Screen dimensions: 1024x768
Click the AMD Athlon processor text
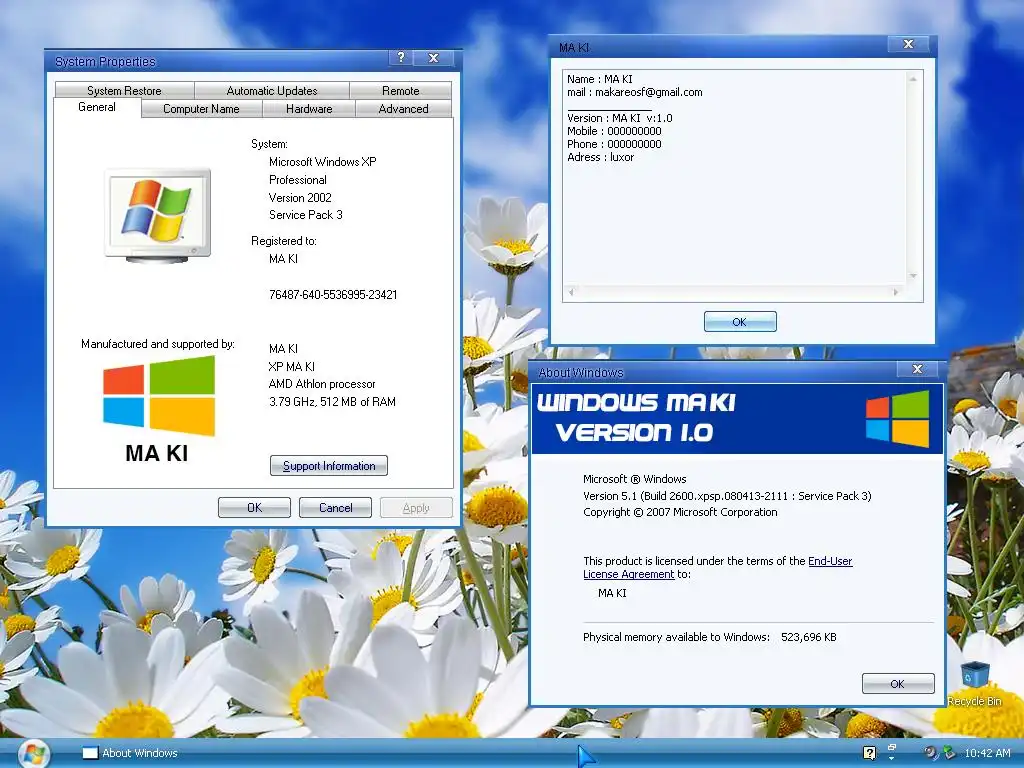click(x=322, y=384)
